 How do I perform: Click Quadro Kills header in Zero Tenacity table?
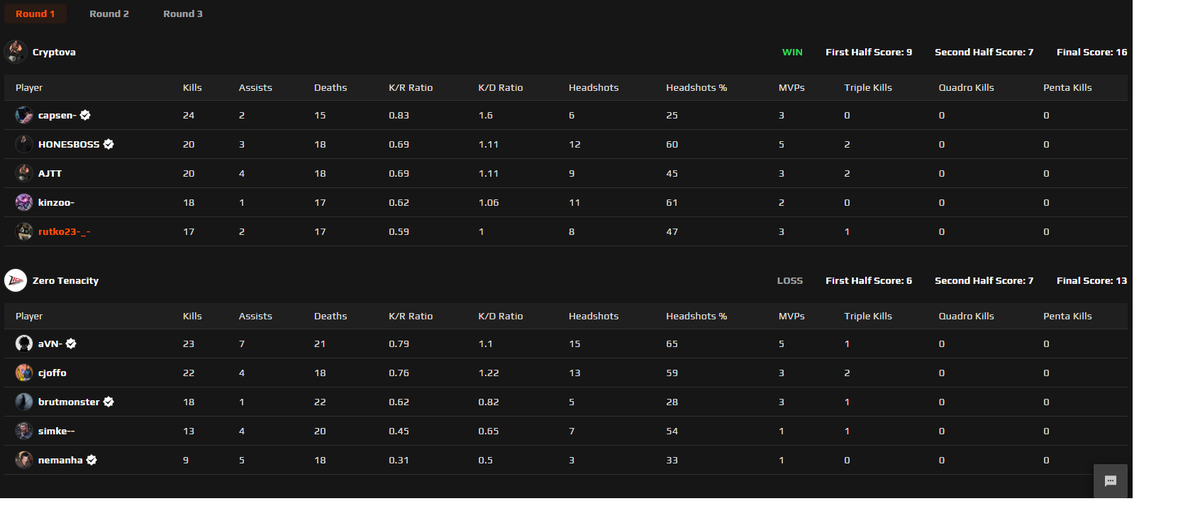(966, 316)
